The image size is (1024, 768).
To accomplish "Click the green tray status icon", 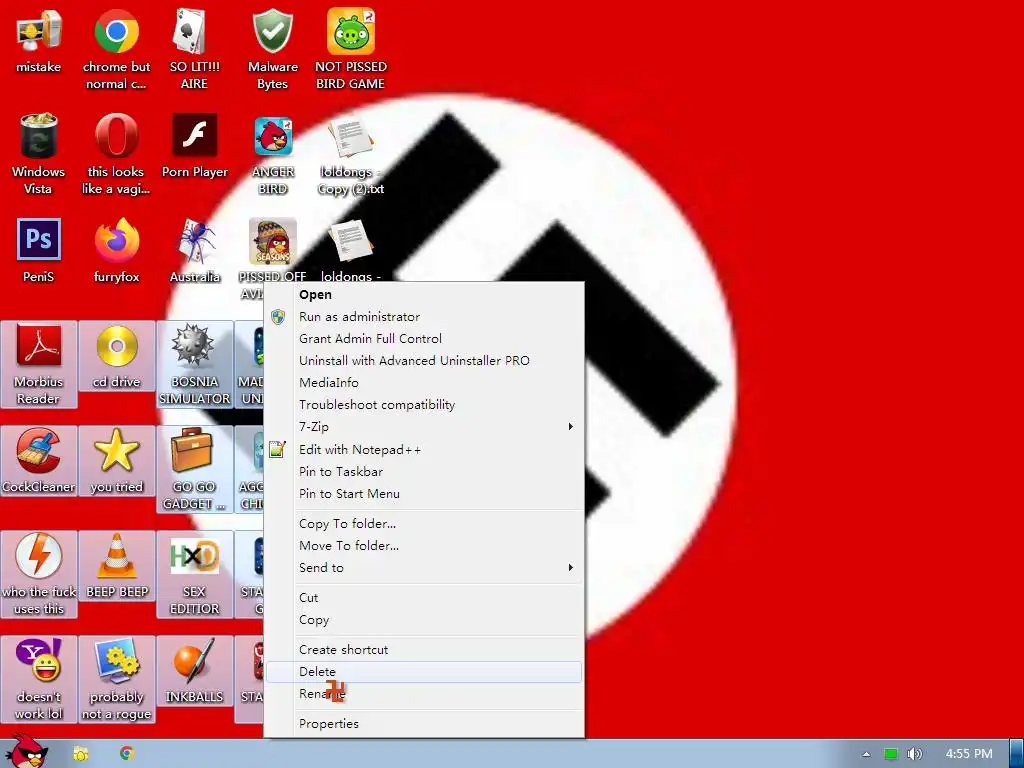I will coord(891,754).
